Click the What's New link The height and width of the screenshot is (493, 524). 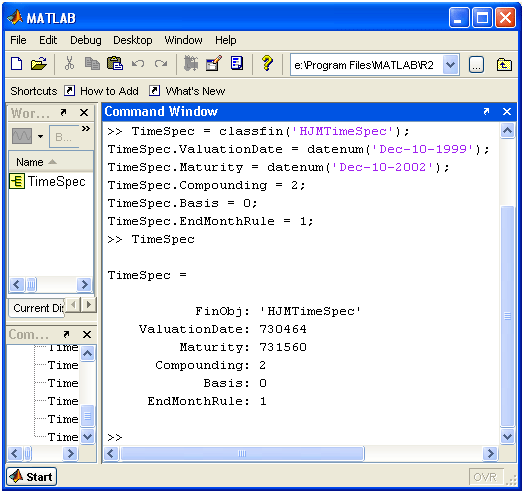pos(195,91)
